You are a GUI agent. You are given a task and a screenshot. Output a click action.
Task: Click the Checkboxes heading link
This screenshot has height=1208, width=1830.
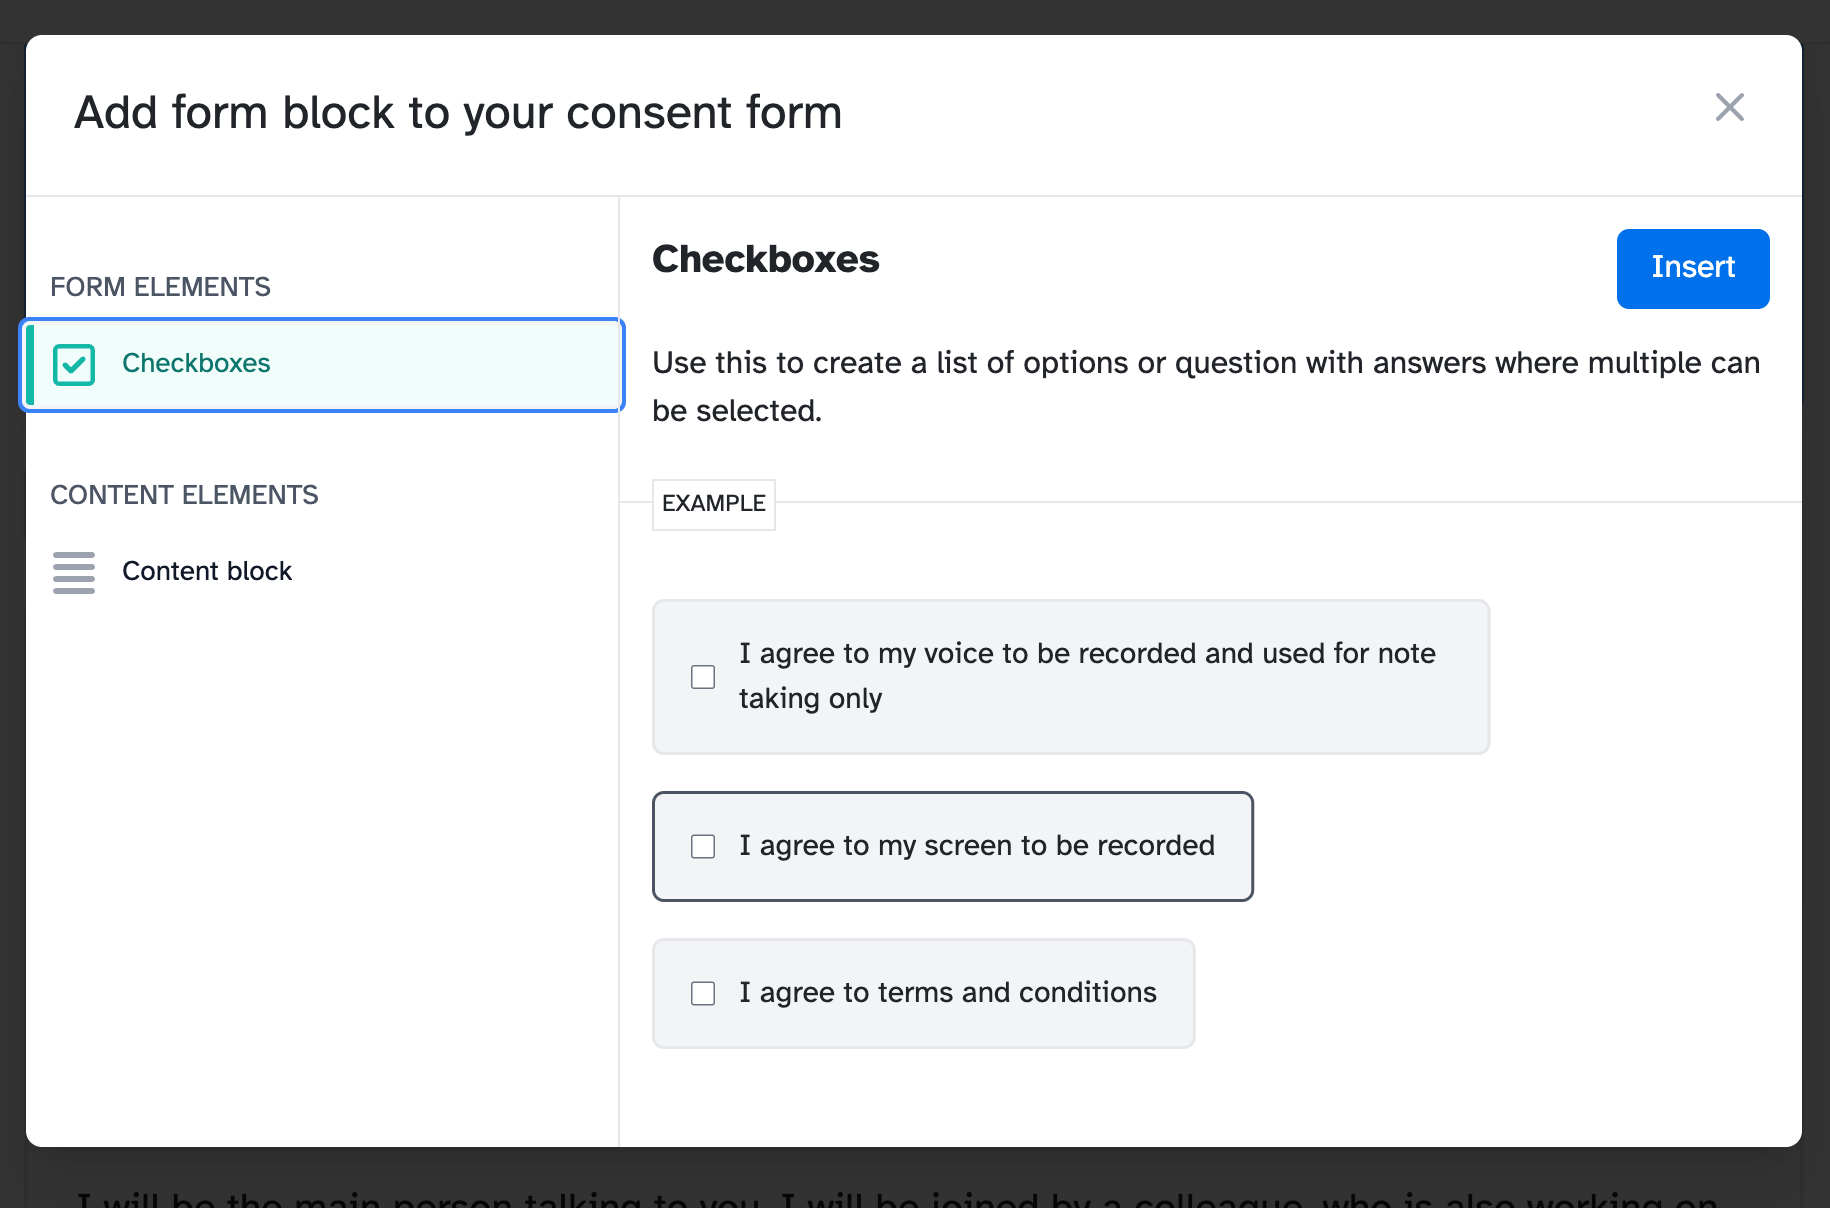pyautogui.click(x=766, y=260)
